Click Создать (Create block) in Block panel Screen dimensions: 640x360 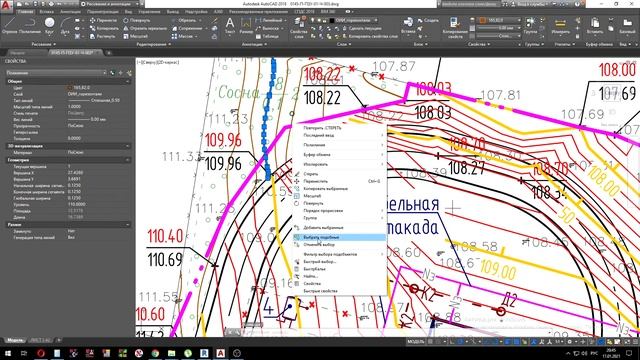pyautogui.click(x=427, y=20)
